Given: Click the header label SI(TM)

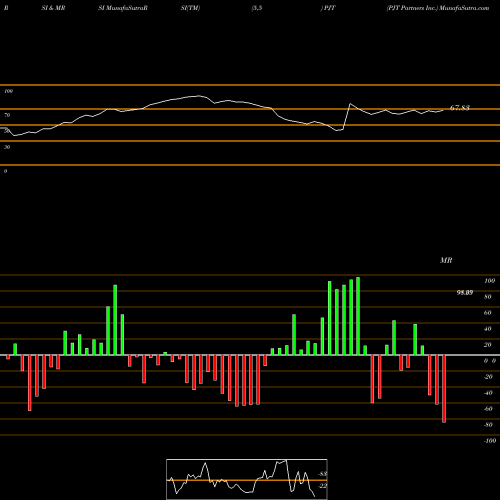Looking at the screenshot, I should click(x=190, y=8).
